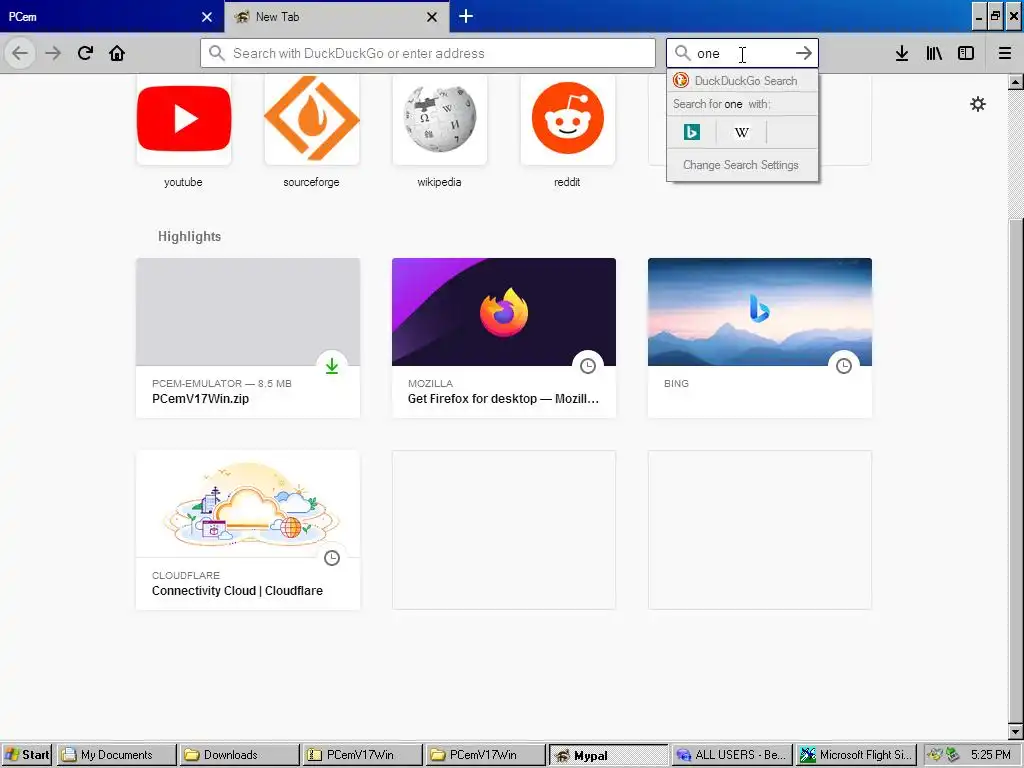
Task: Open the home page icon
Action: pos(117,53)
